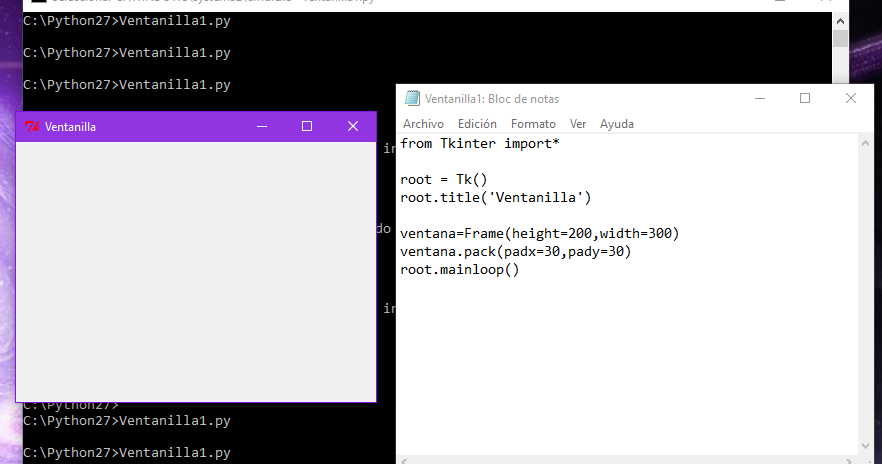The image size is (882, 464).
Task: Minimize the Notepad window
Action: tap(760, 98)
